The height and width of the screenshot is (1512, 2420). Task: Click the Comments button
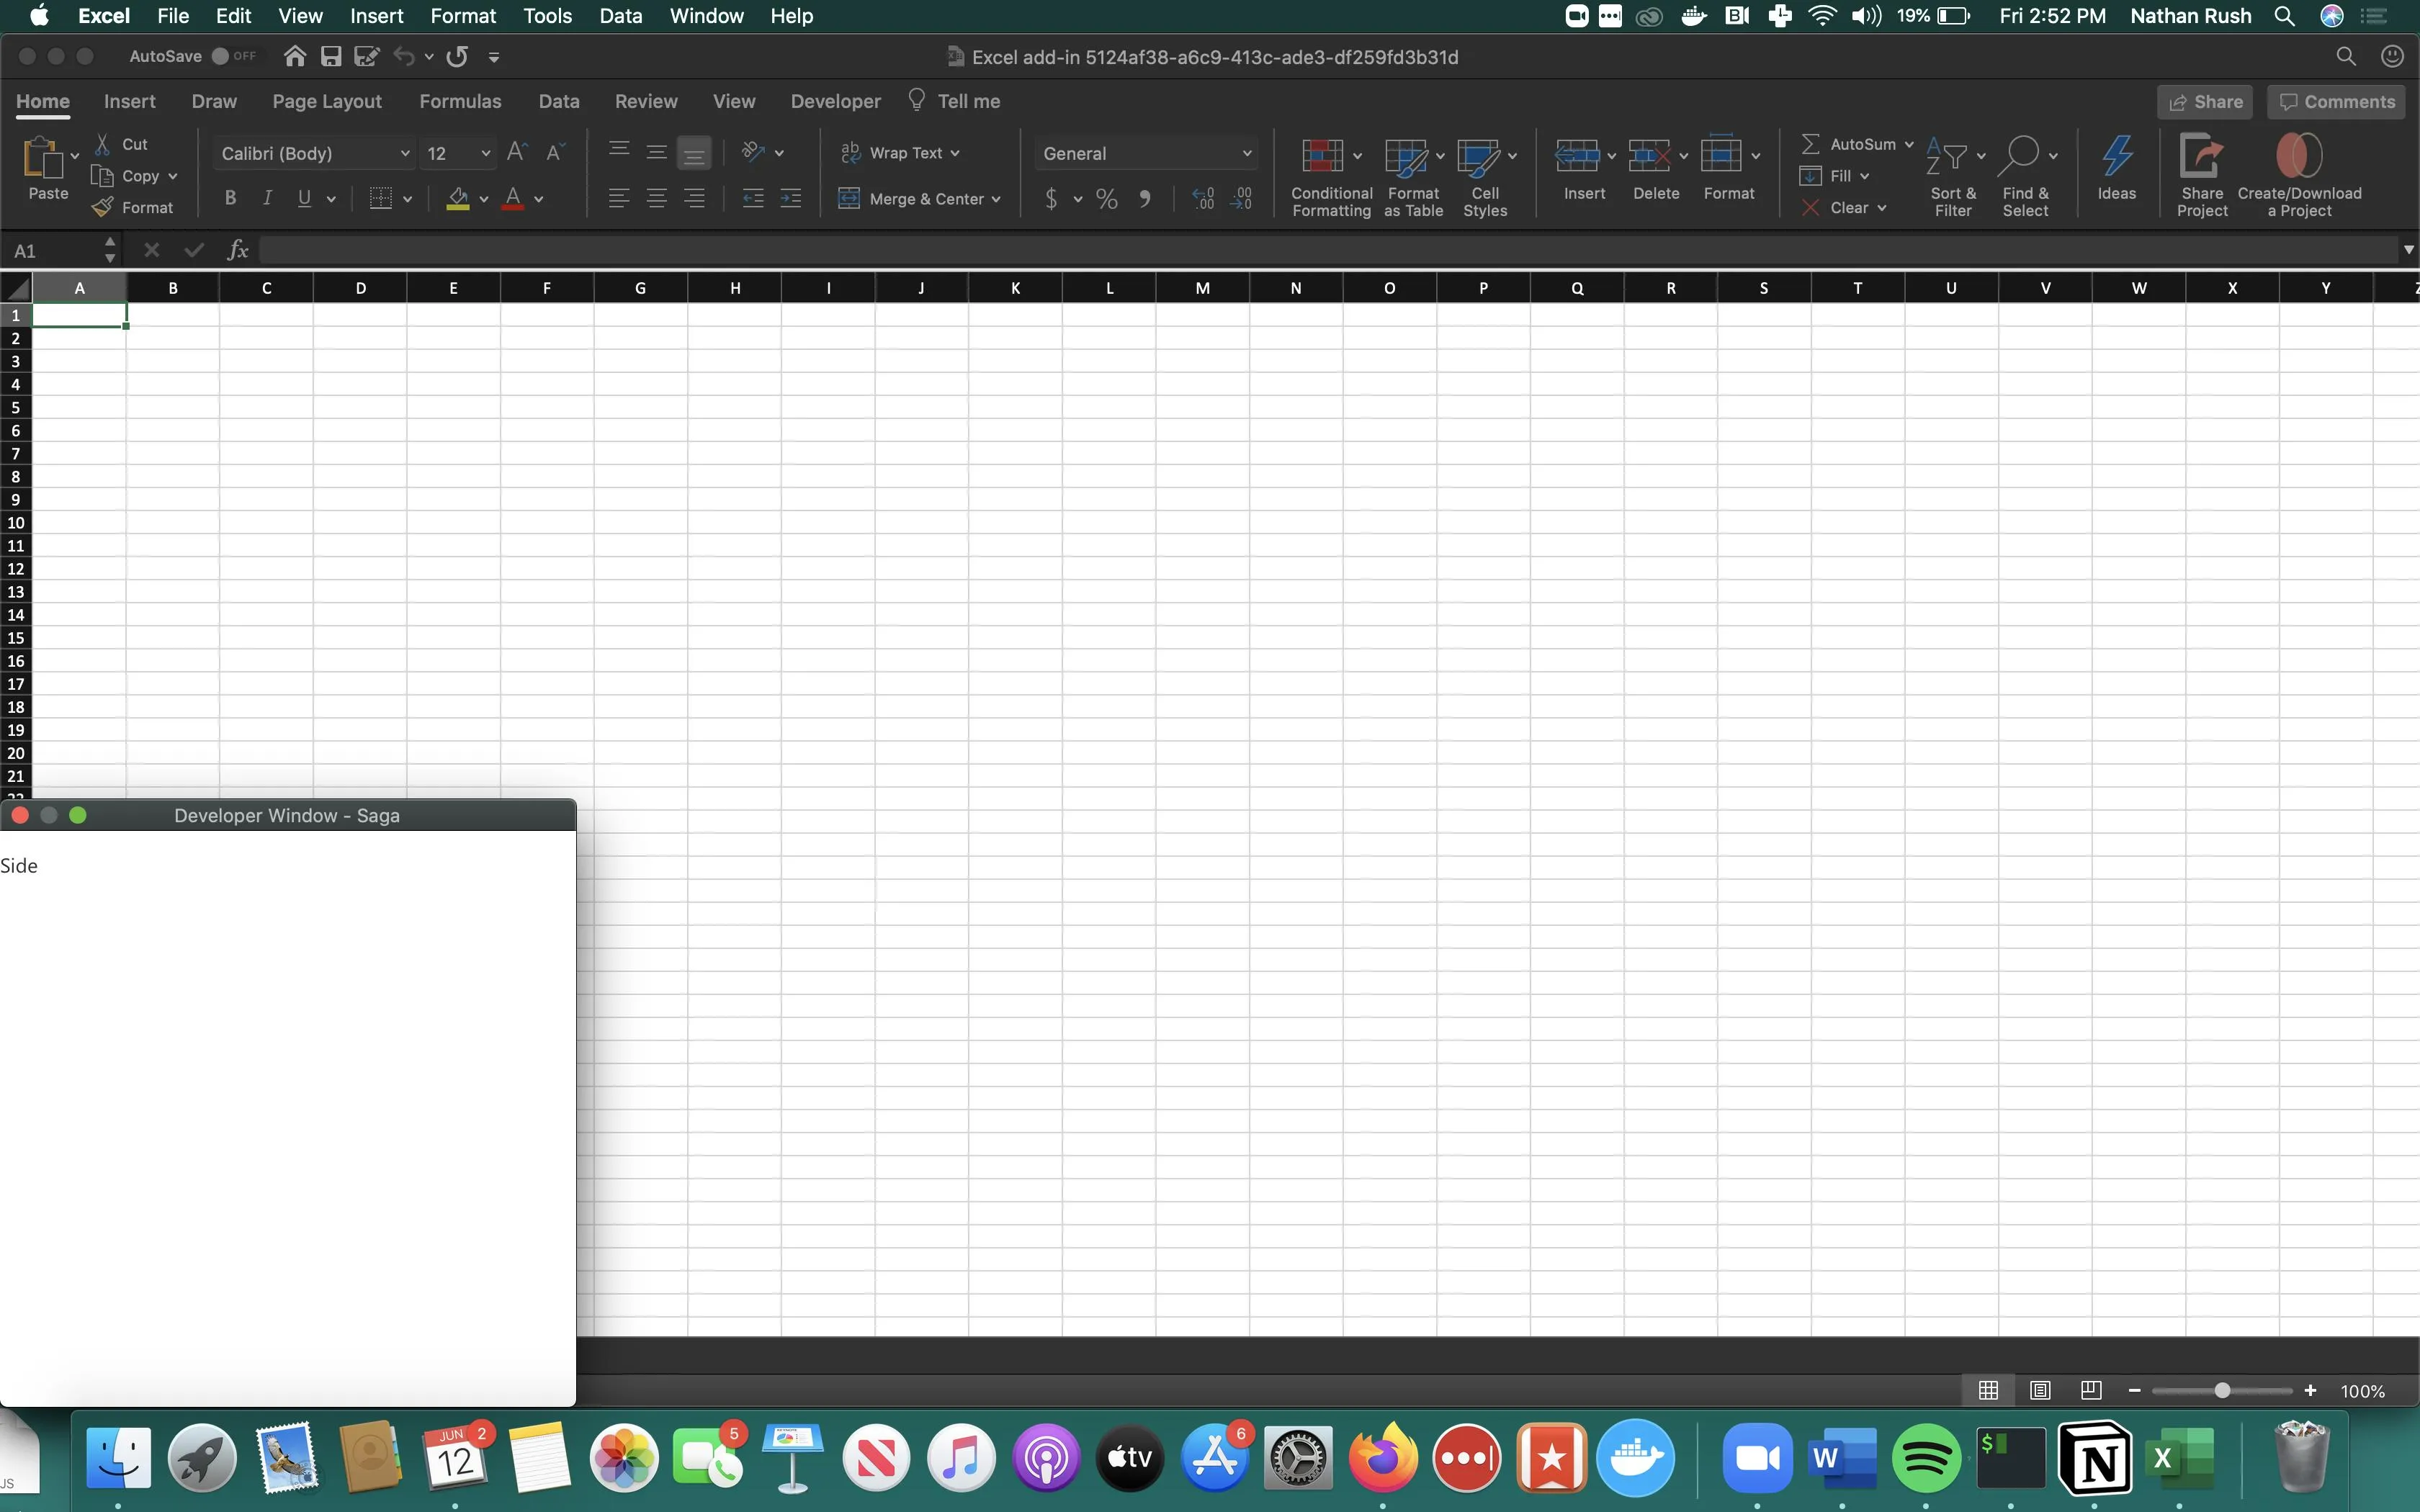(x=2336, y=102)
